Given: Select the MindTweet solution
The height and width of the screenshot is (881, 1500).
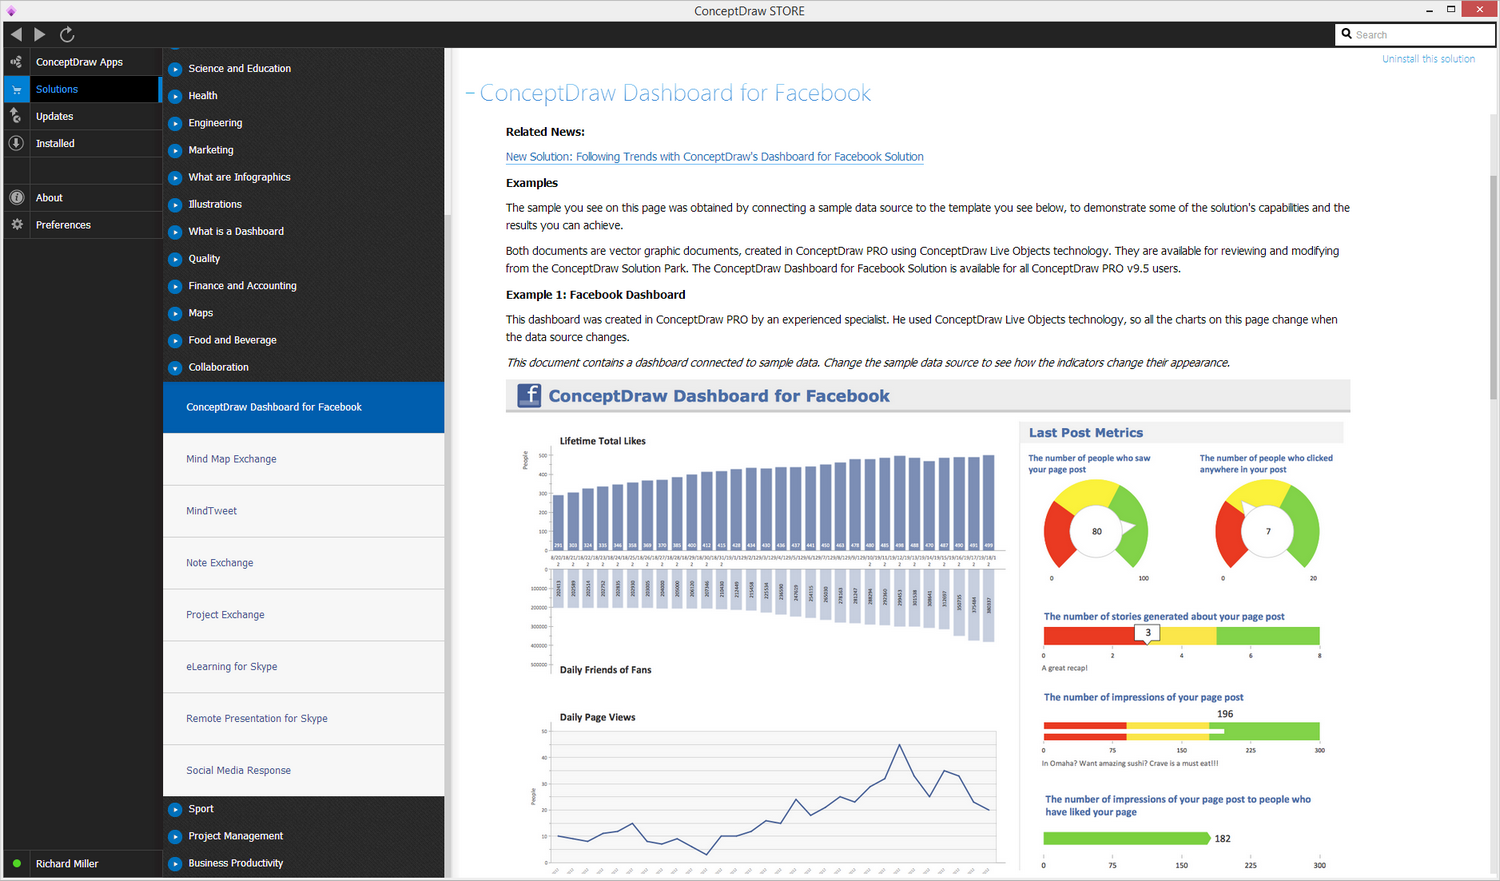Looking at the screenshot, I should coord(304,511).
